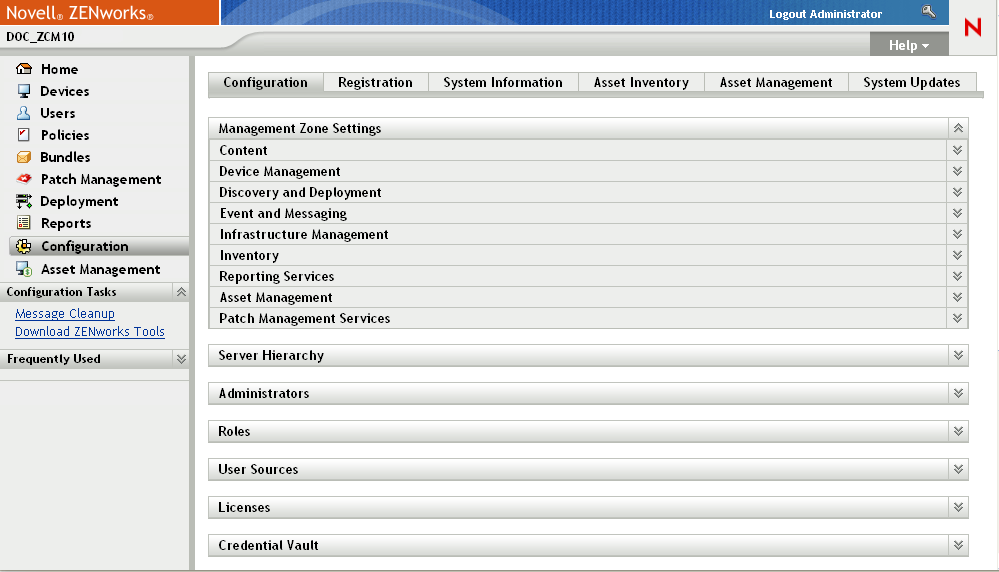
Task: Open Users in the navigation
Action: click(57, 113)
